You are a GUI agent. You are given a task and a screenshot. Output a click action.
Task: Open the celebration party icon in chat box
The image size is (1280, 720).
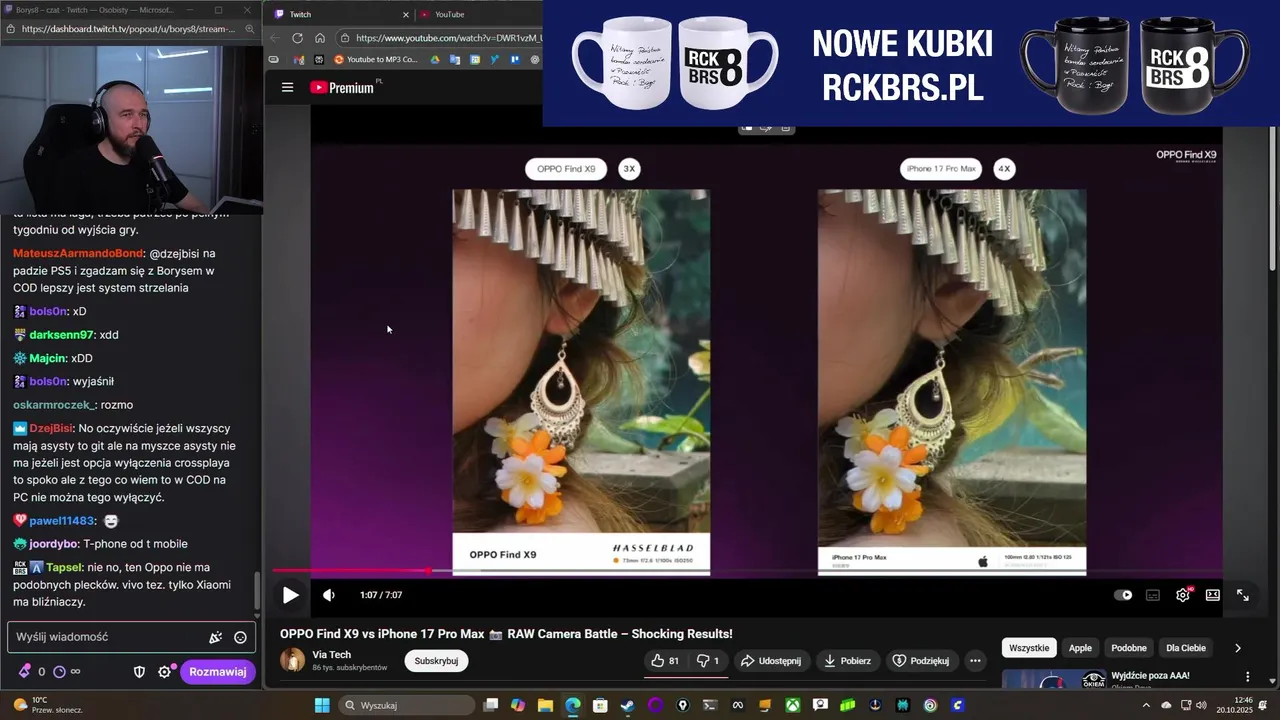215,637
